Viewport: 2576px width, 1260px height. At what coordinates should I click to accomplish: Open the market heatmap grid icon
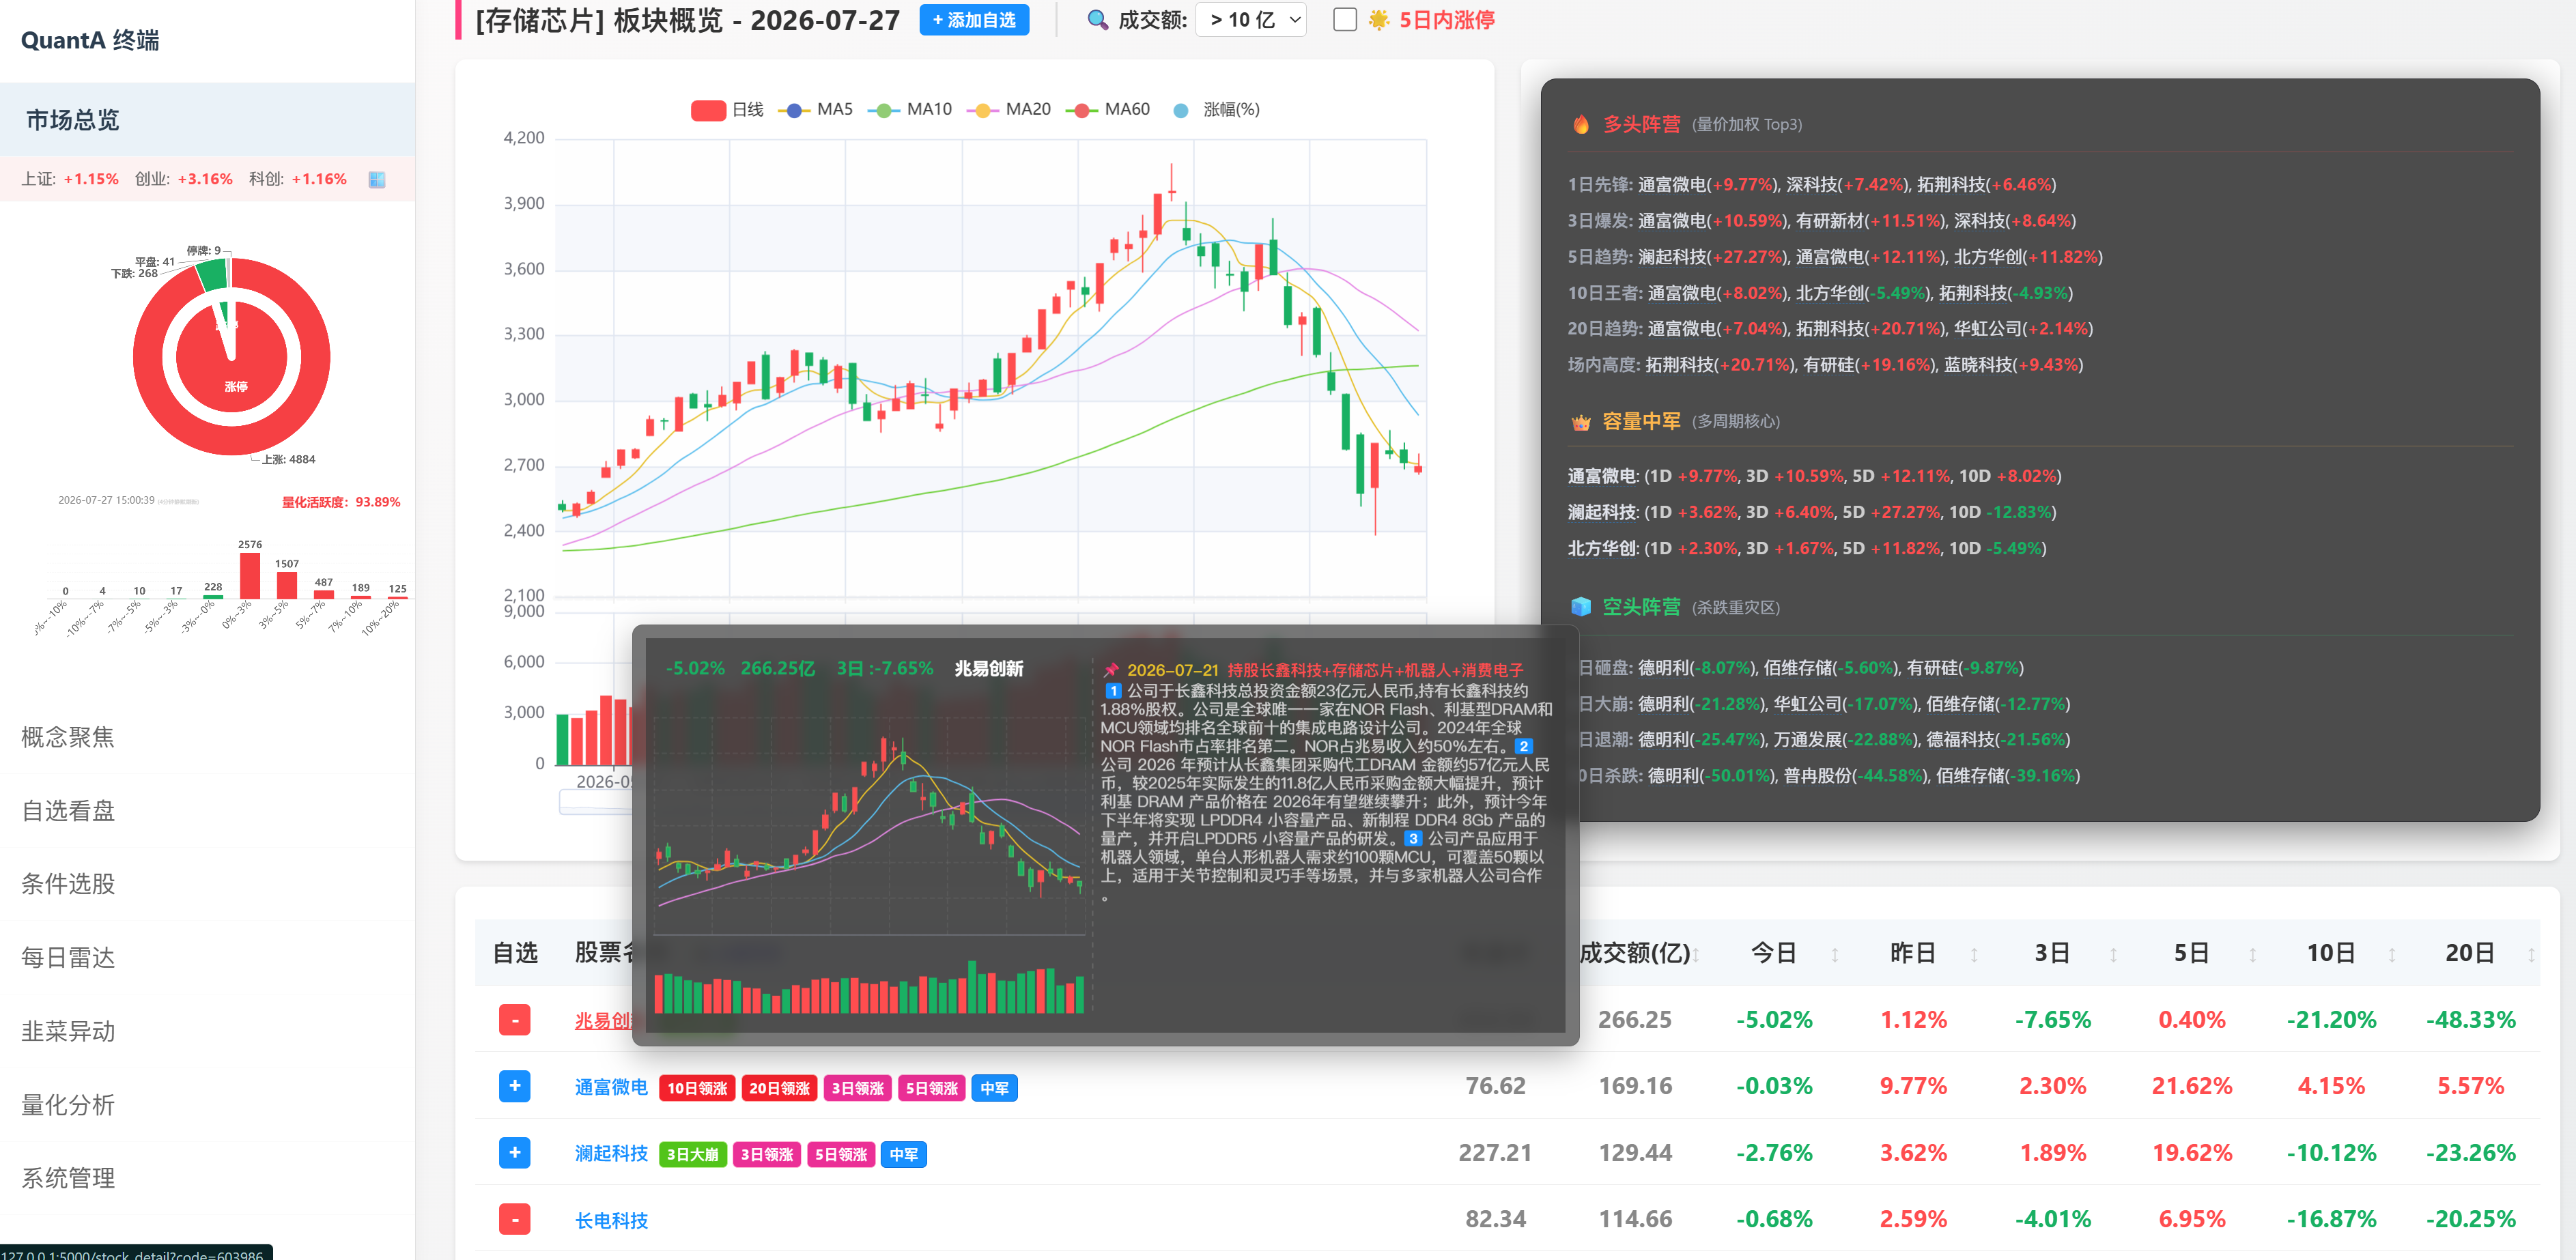click(x=377, y=180)
